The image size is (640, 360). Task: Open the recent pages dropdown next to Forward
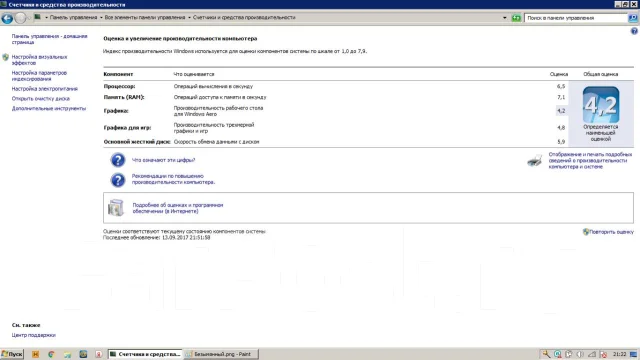(x=29, y=18)
